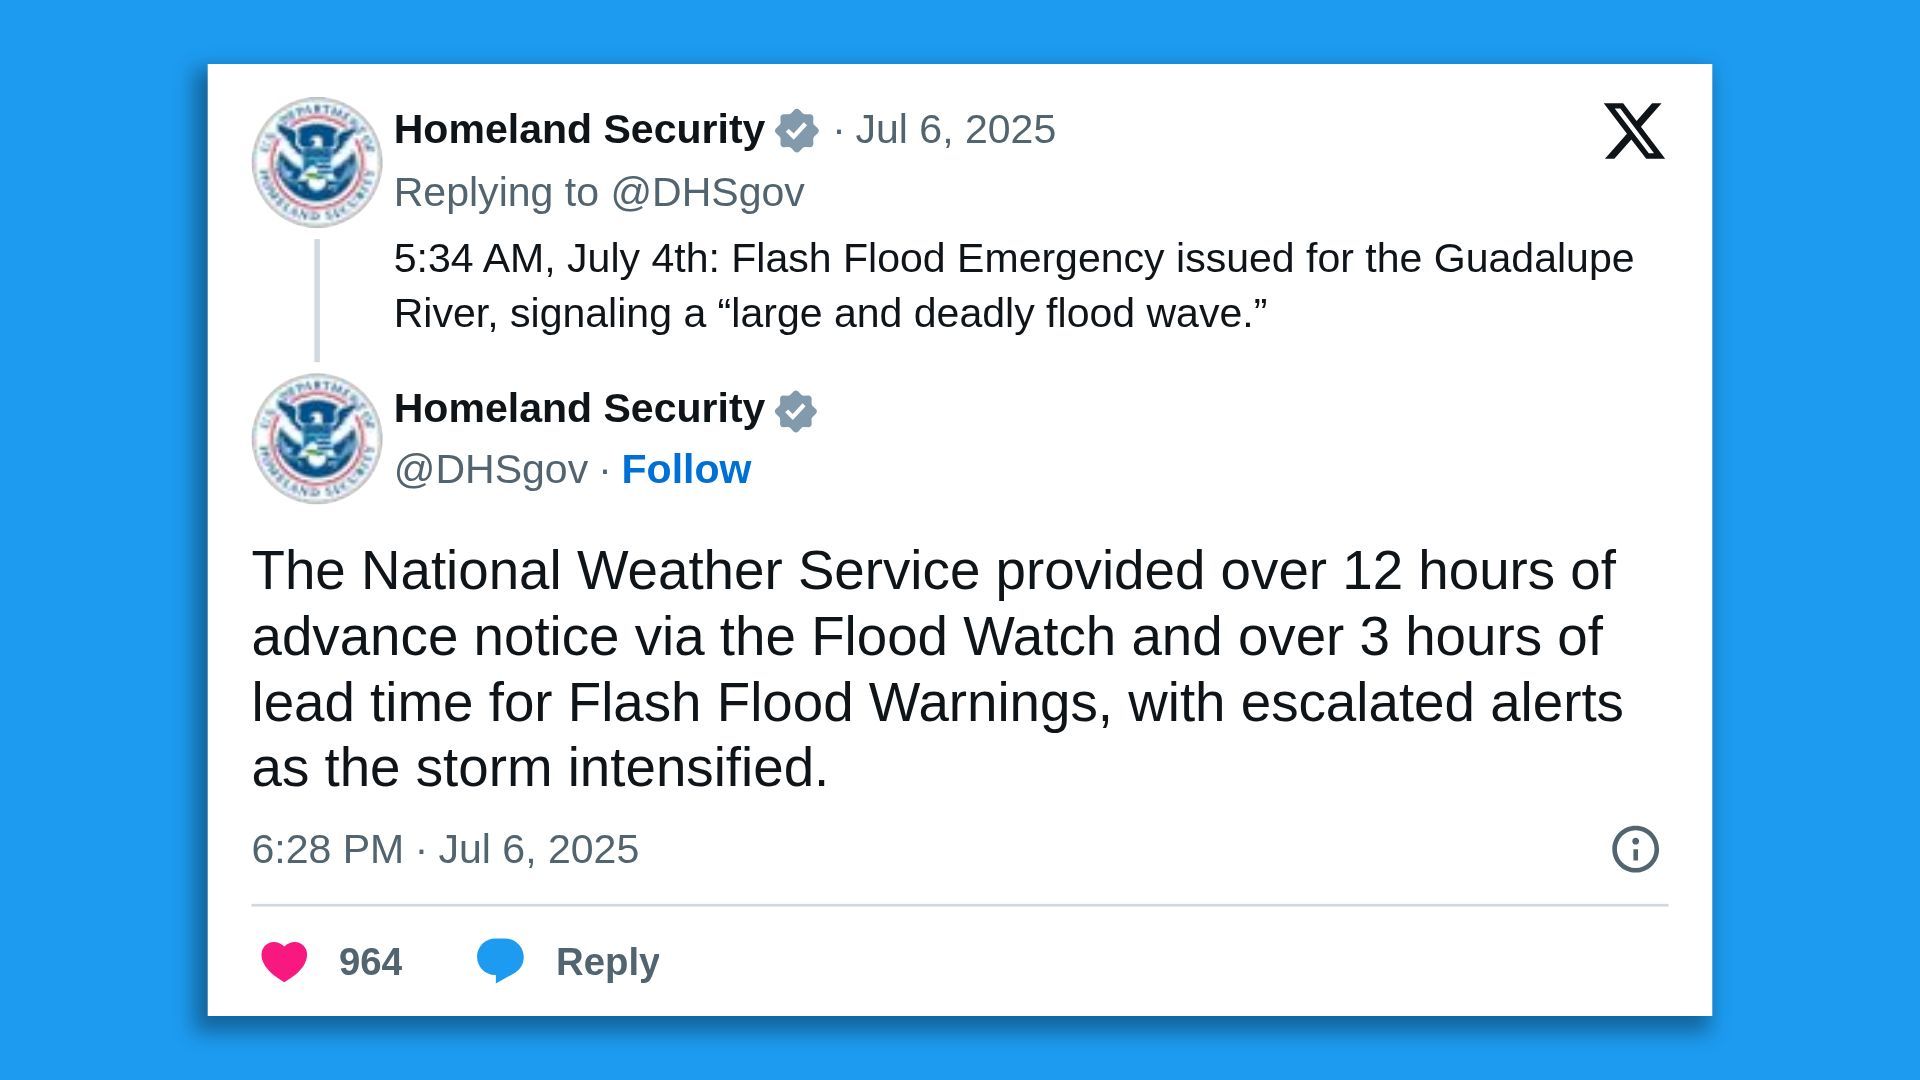Open the bottom Homeland Security profile avatar

[x=316, y=438]
